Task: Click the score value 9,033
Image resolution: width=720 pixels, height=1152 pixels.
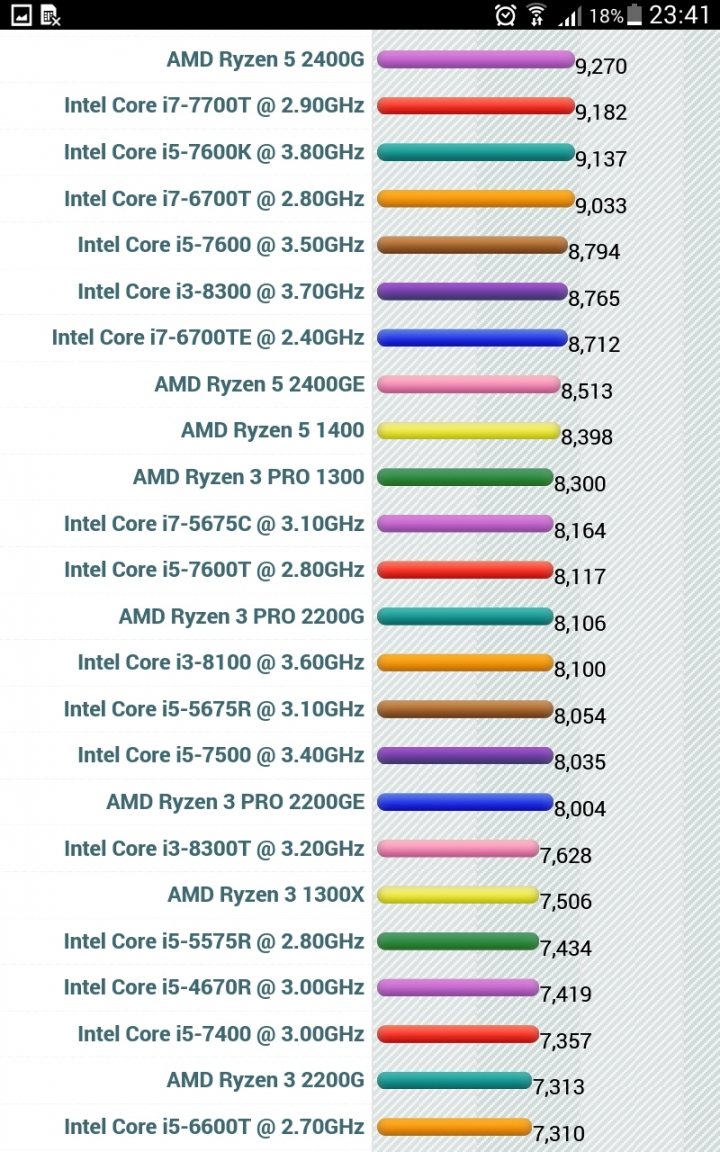Action: point(601,205)
